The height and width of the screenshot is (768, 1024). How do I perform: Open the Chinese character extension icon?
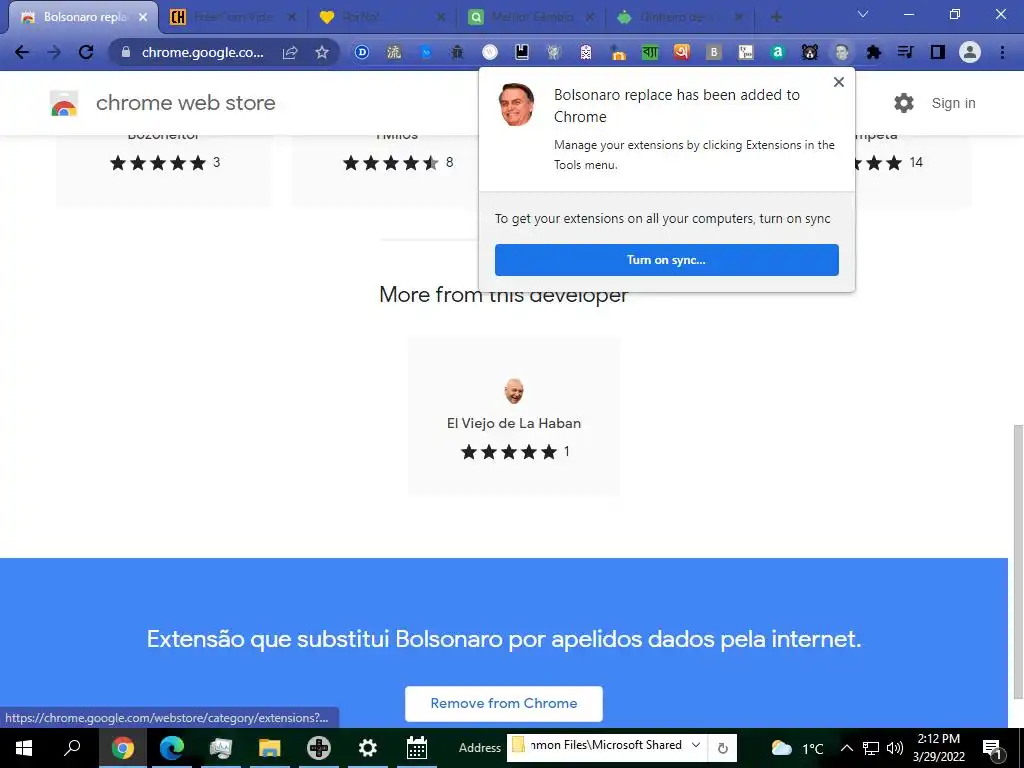tap(394, 52)
